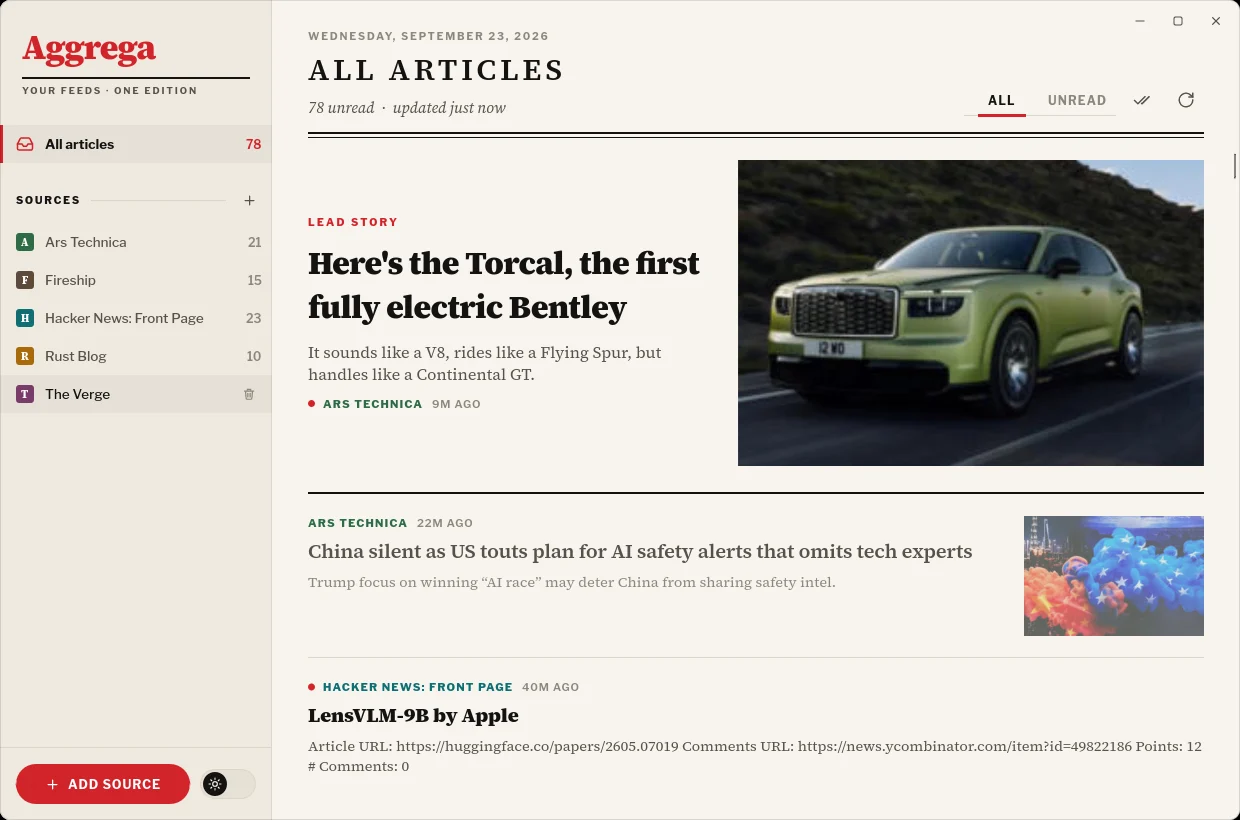Click HACKER NEWS: FRONT PAGE article label
The width and height of the screenshot is (1240, 820).
click(x=417, y=687)
